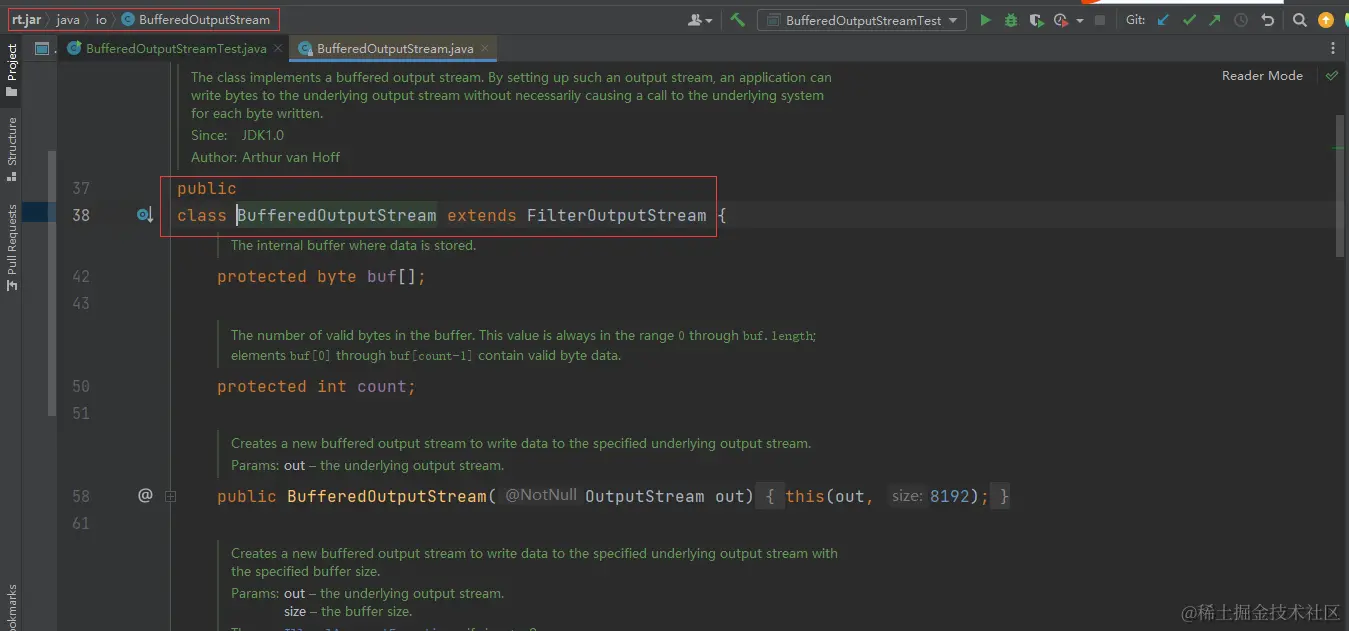The image size is (1349, 631).
Task: Open the Pull Requests tool window
Action: click(x=12, y=247)
